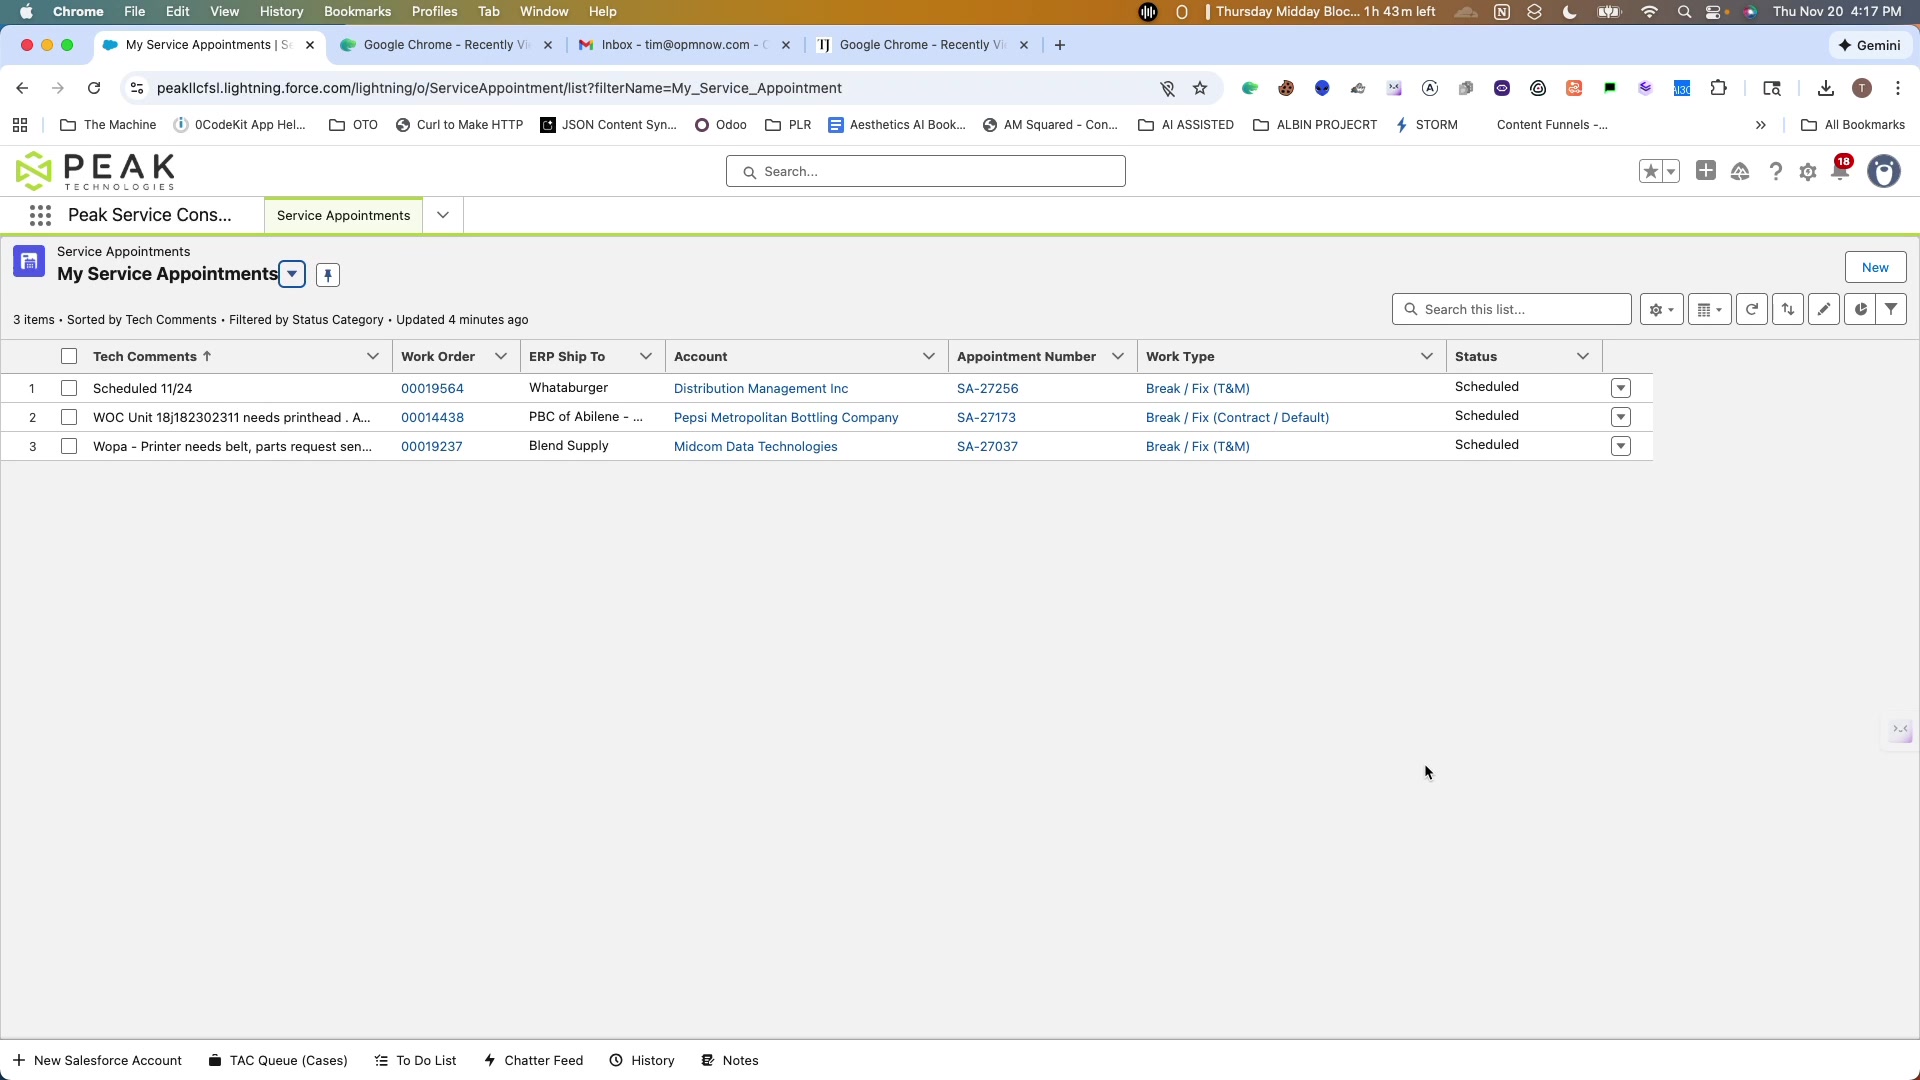
Task: Focus the global Search field
Action: (x=926, y=172)
